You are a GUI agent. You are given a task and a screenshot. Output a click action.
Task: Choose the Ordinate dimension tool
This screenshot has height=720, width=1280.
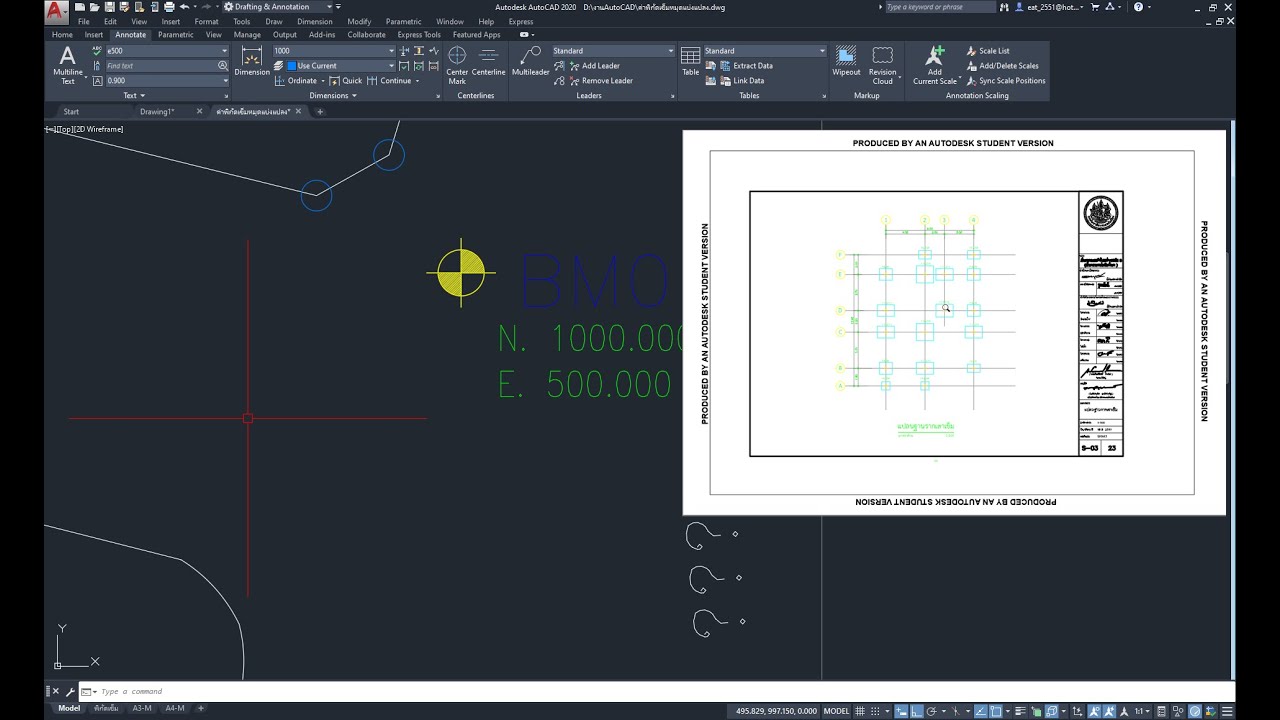(x=298, y=81)
